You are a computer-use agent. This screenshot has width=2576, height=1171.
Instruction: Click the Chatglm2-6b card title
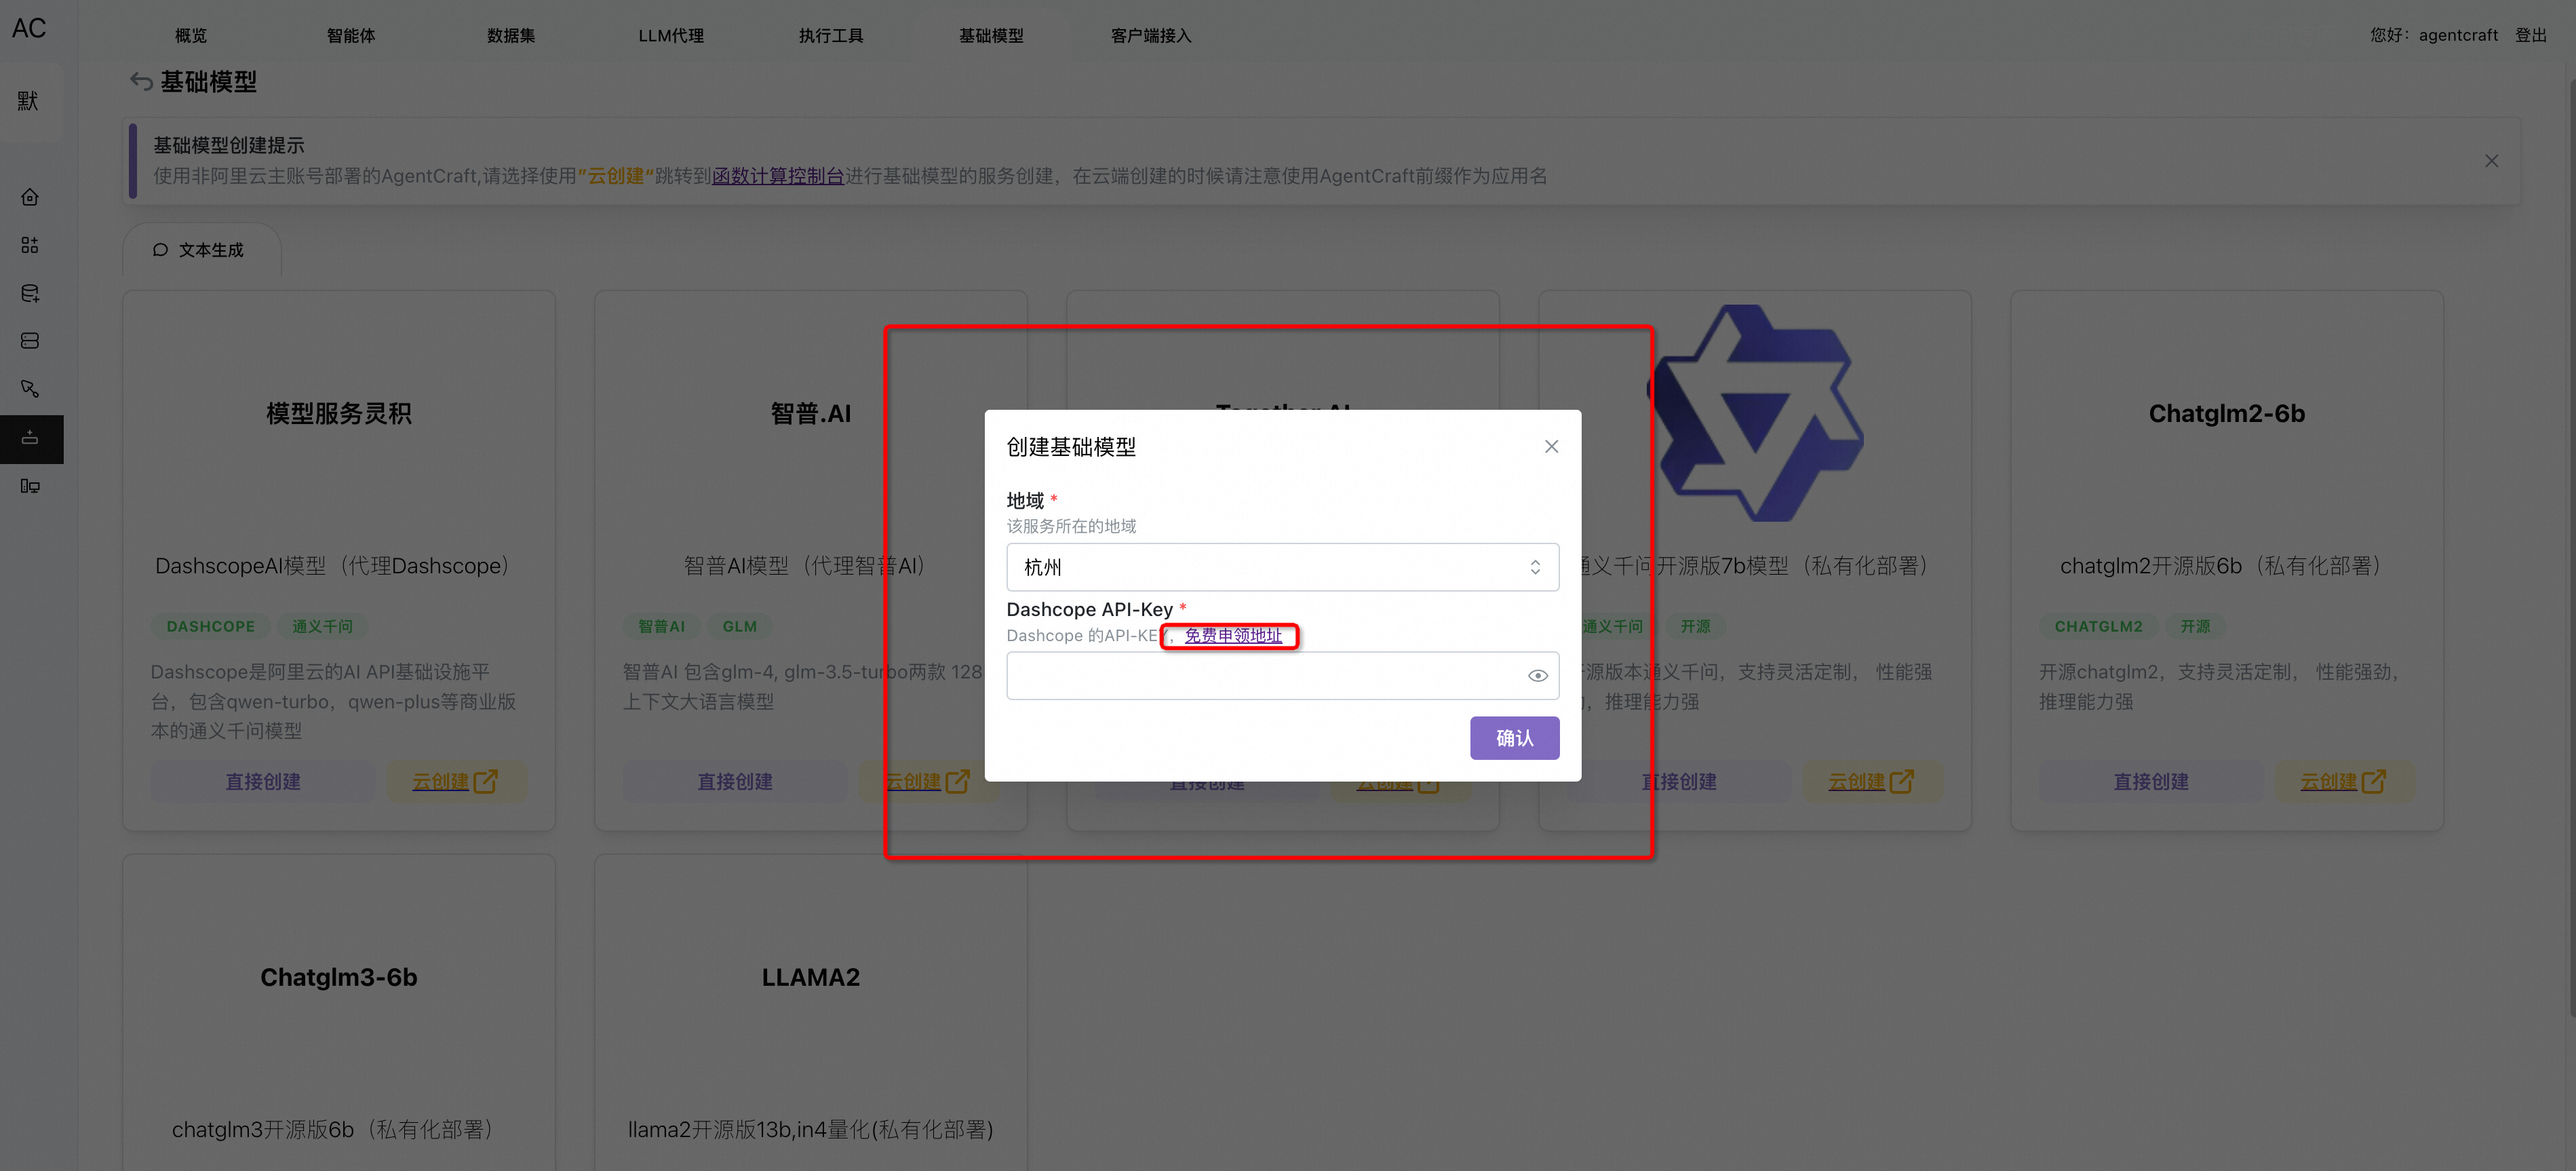tap(2227, 413)
